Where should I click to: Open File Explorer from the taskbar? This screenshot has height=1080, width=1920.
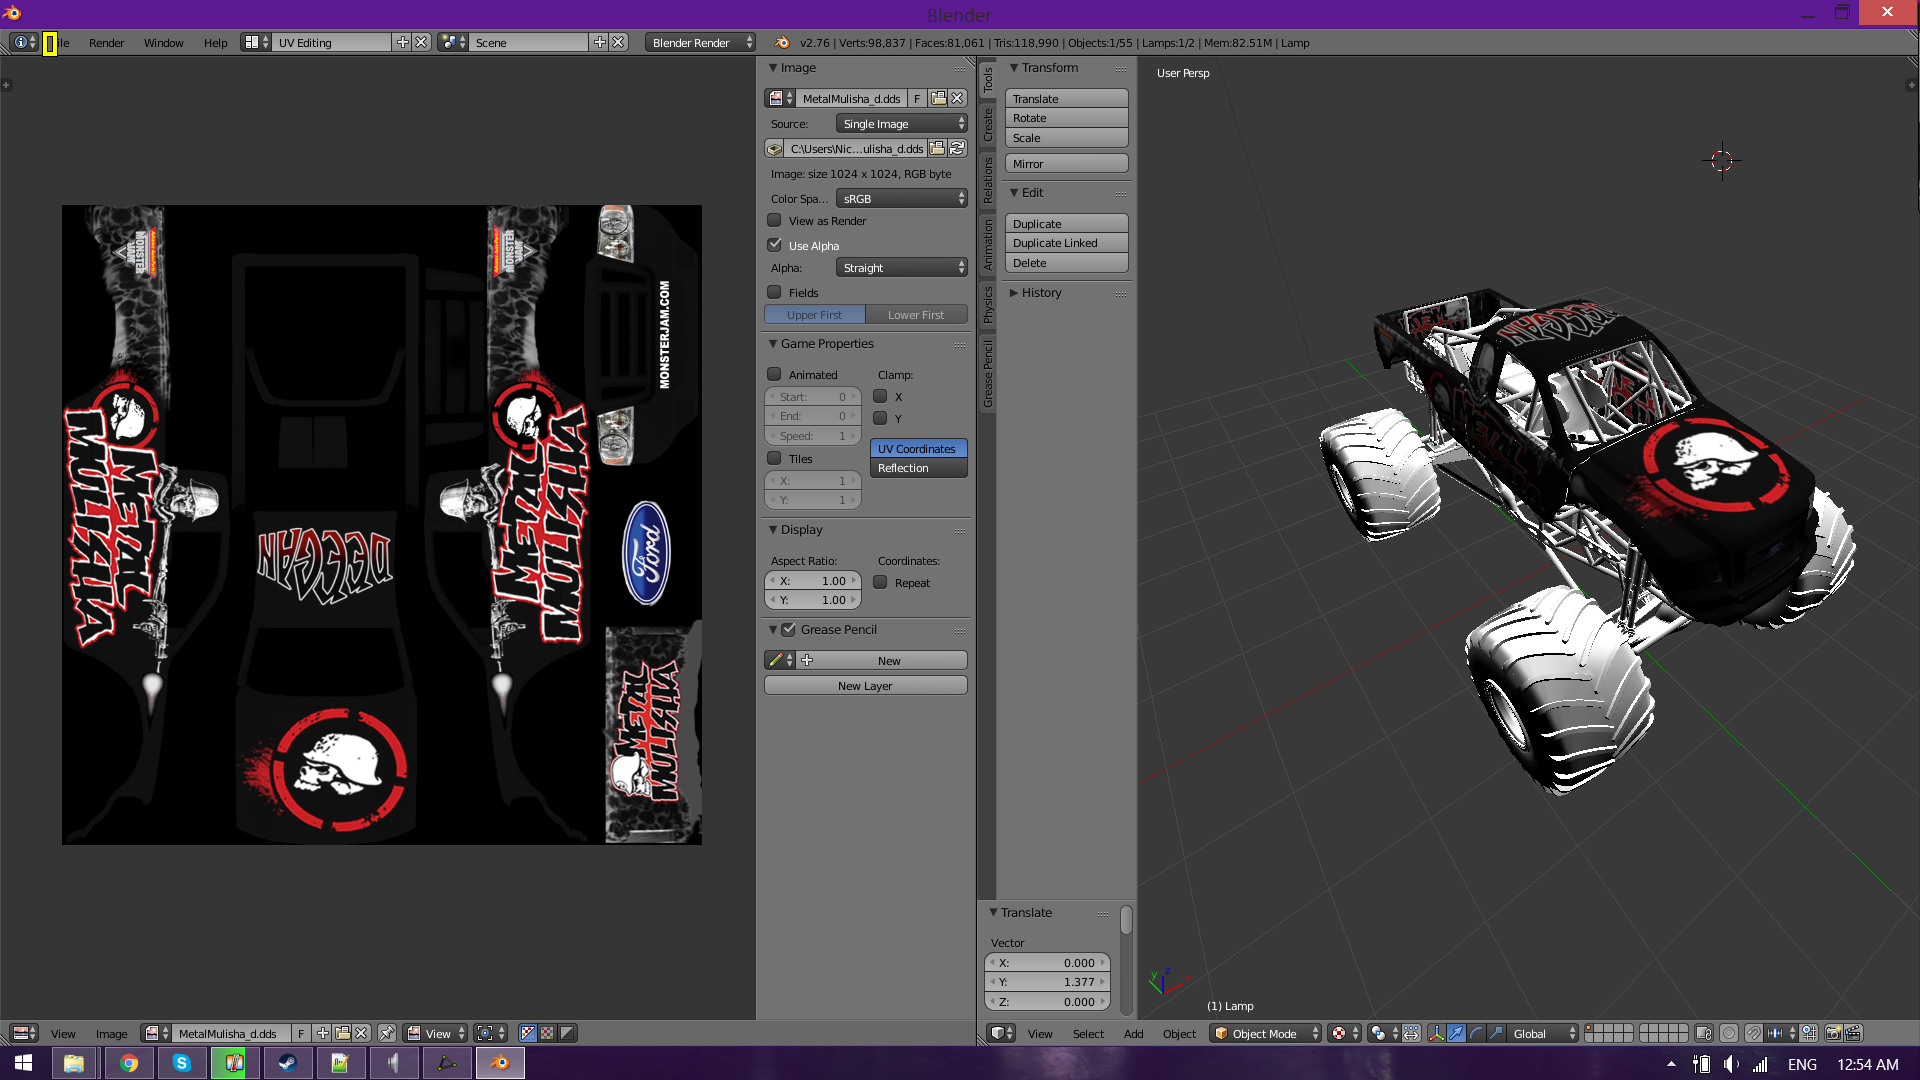[74, 1063]
